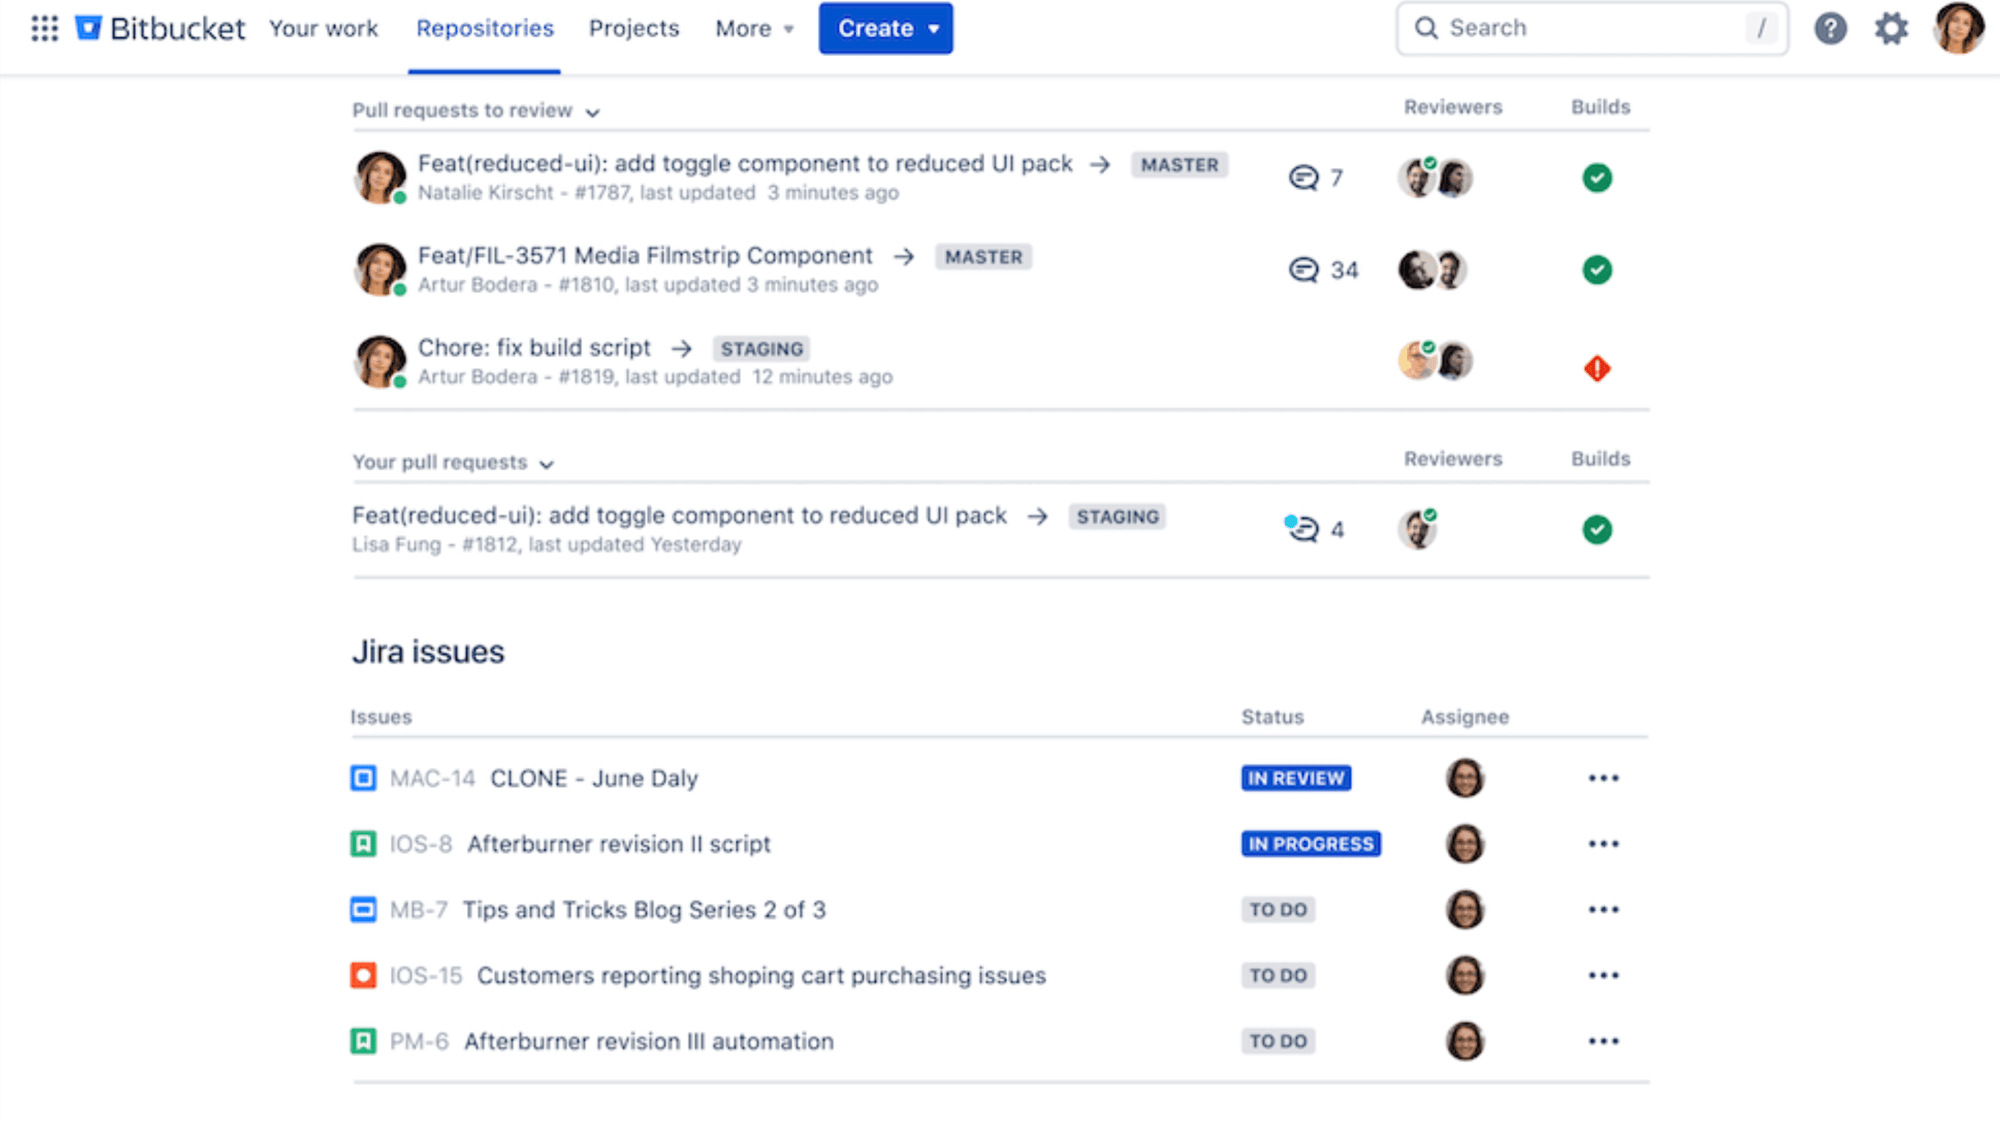Open the help question mark icon

1831,28
